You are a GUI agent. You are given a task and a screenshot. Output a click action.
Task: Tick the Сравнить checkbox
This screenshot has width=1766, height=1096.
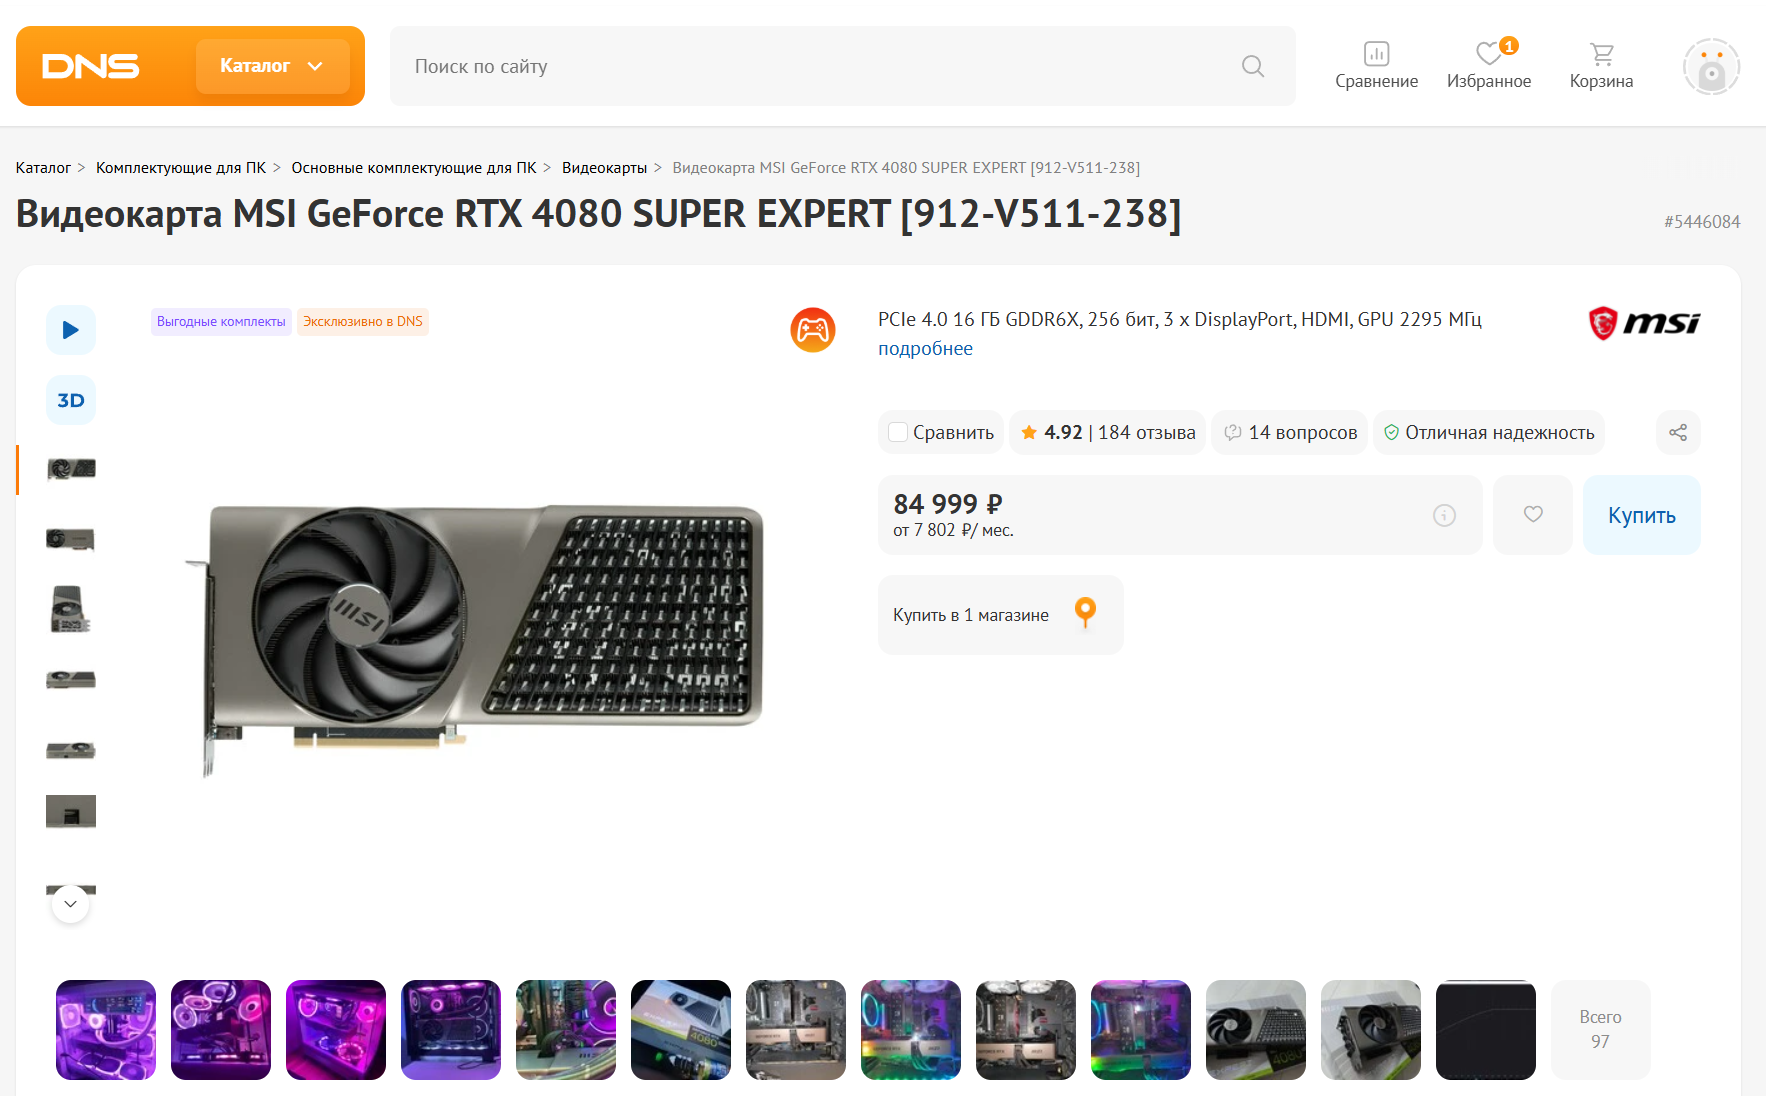tap(898, 432)
